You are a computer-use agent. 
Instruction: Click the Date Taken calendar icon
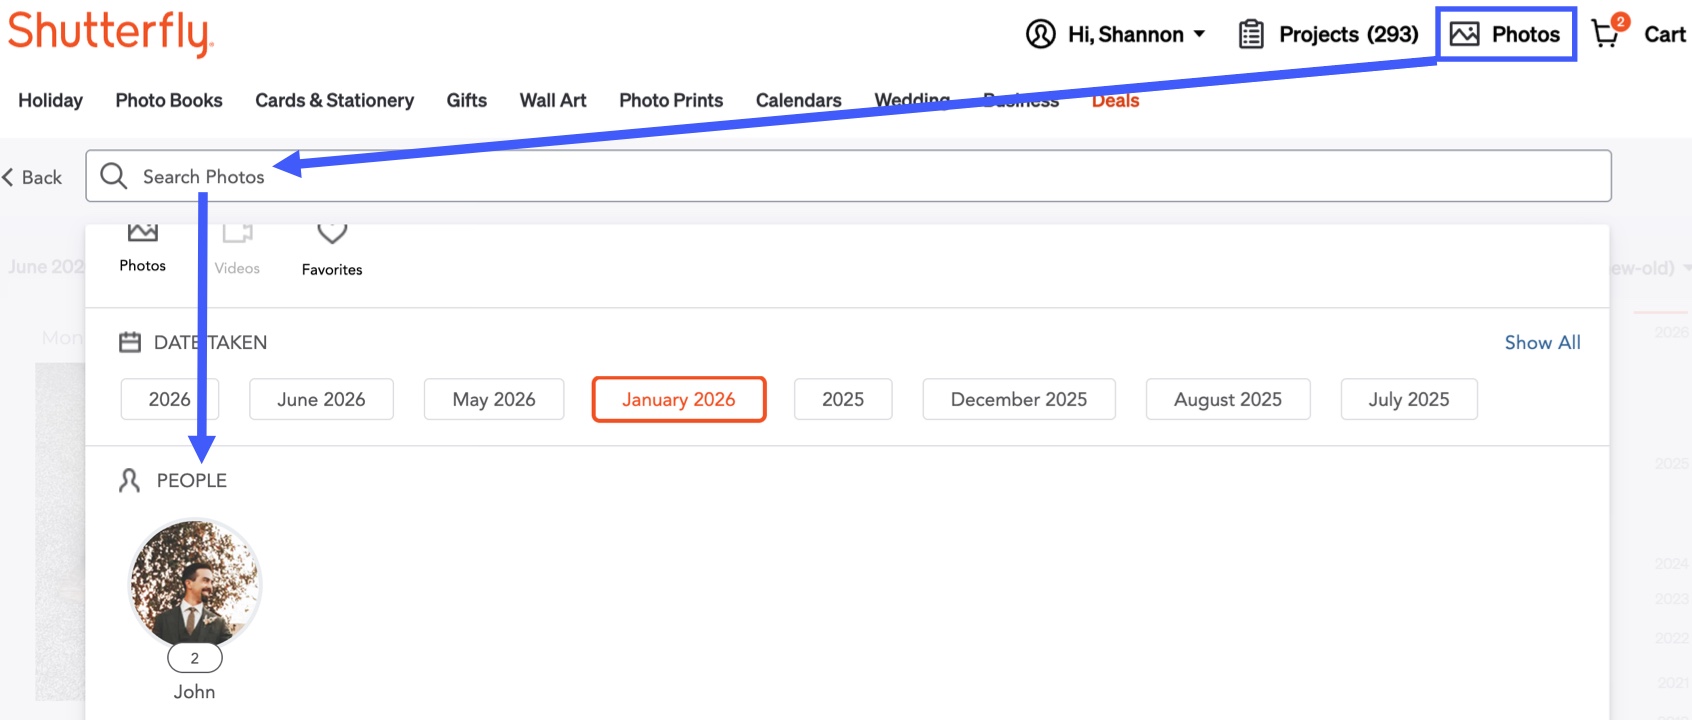point(130,342)
